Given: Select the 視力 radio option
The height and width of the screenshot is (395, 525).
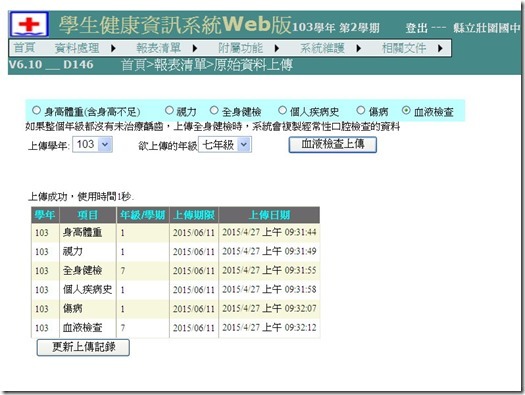Looking at the screenshot, I should pos(169,110).
